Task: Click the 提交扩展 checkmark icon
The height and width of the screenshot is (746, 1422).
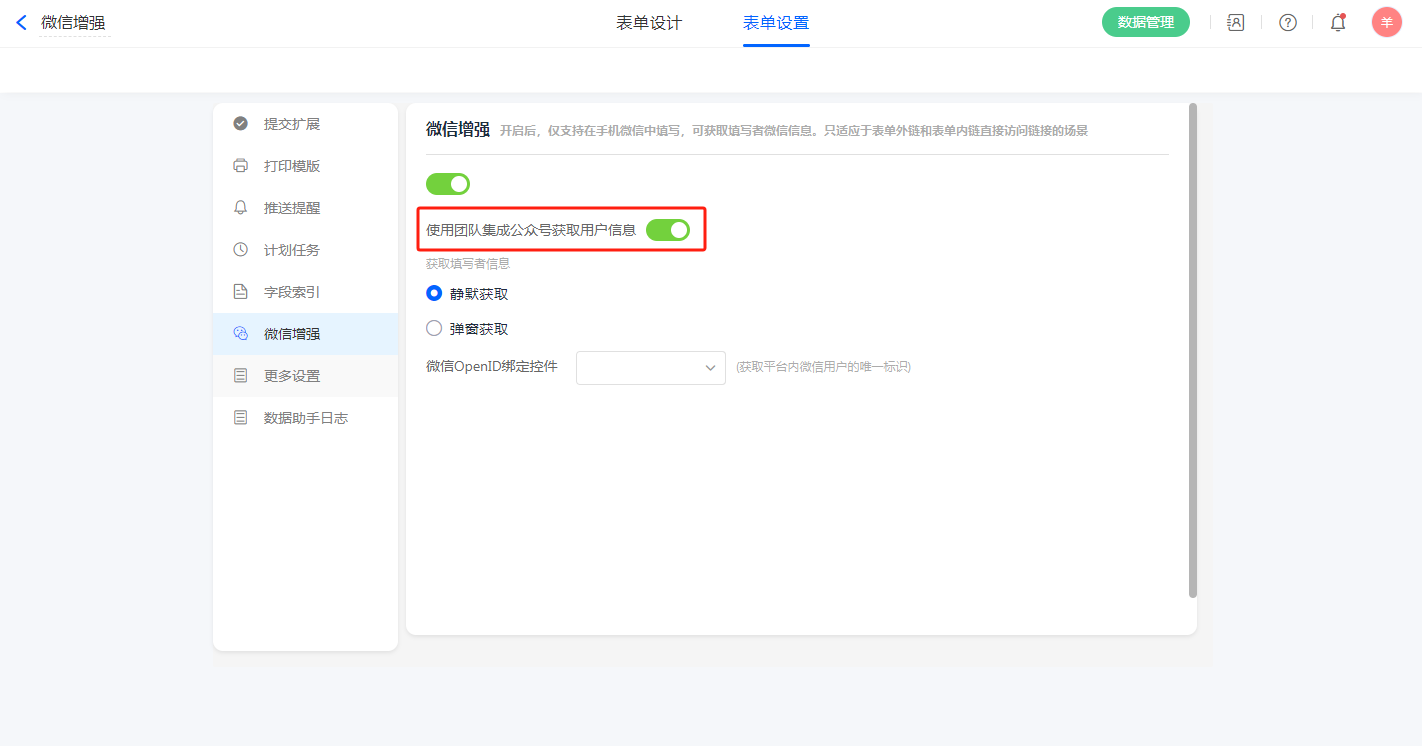Action: point(240,124)
